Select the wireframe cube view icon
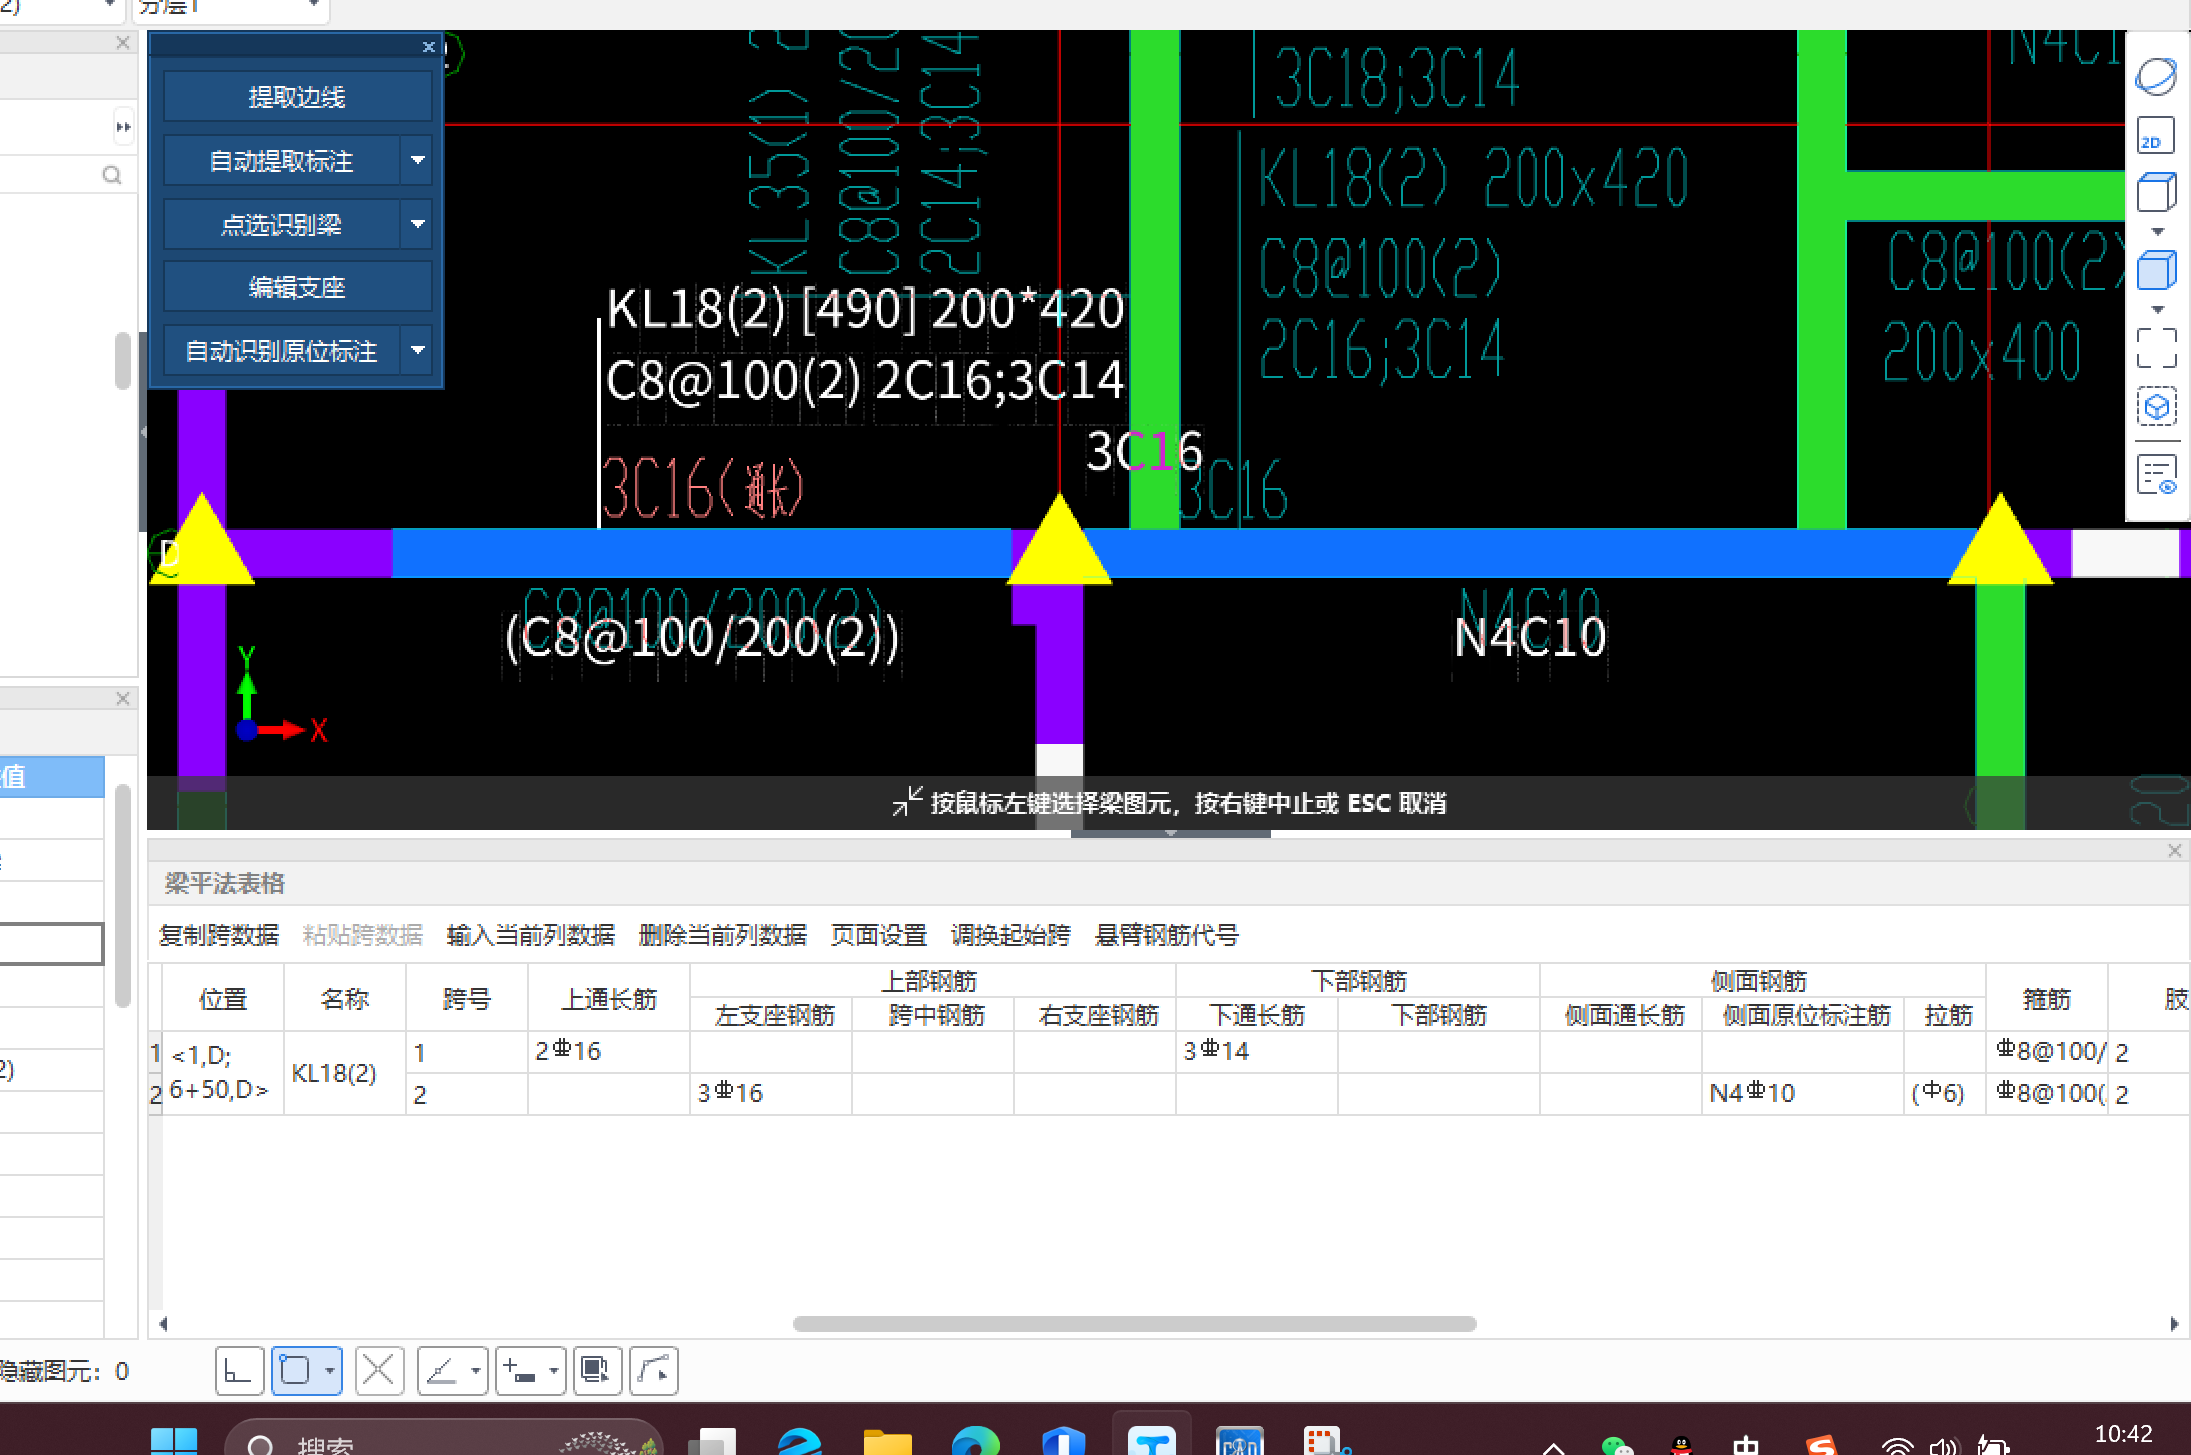This screenshot has height=1455, width=2191. pyautogui.click(x=2156, y=191)
